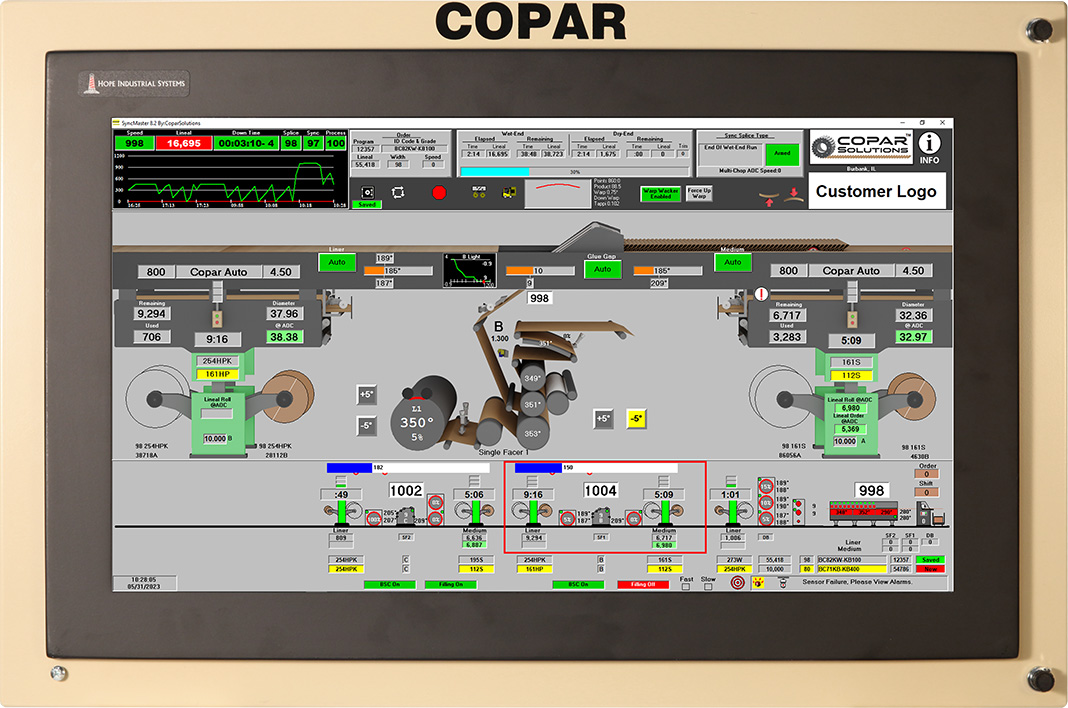
Task: Click the yellow alarm light icon
Action: [758, 583]
